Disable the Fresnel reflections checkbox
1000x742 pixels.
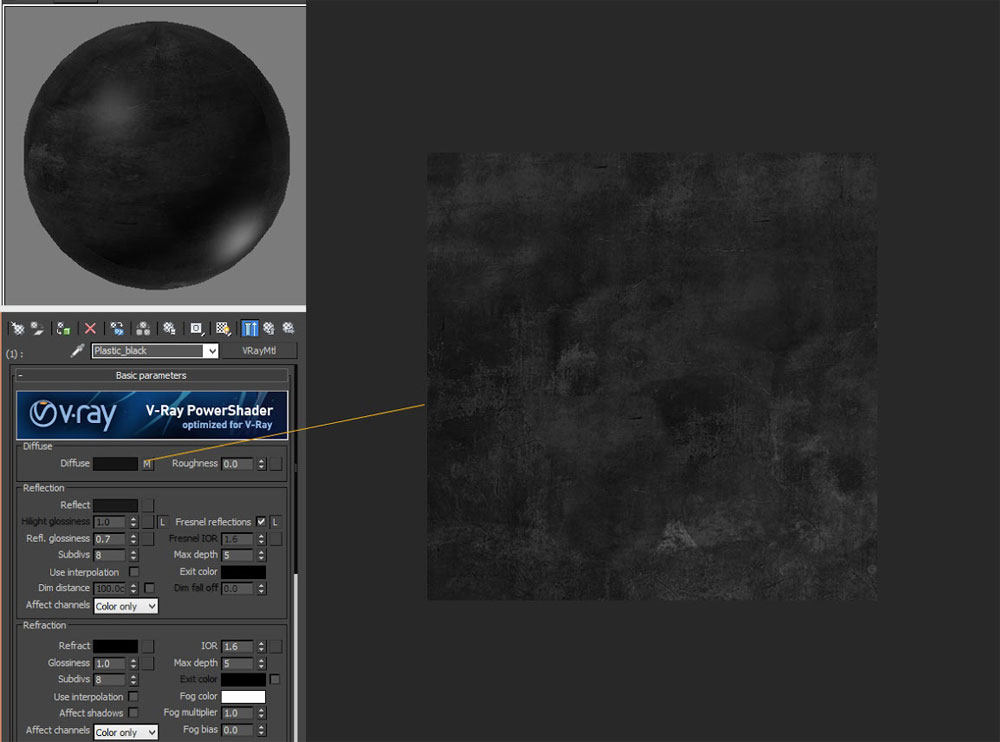coord(261,522)
